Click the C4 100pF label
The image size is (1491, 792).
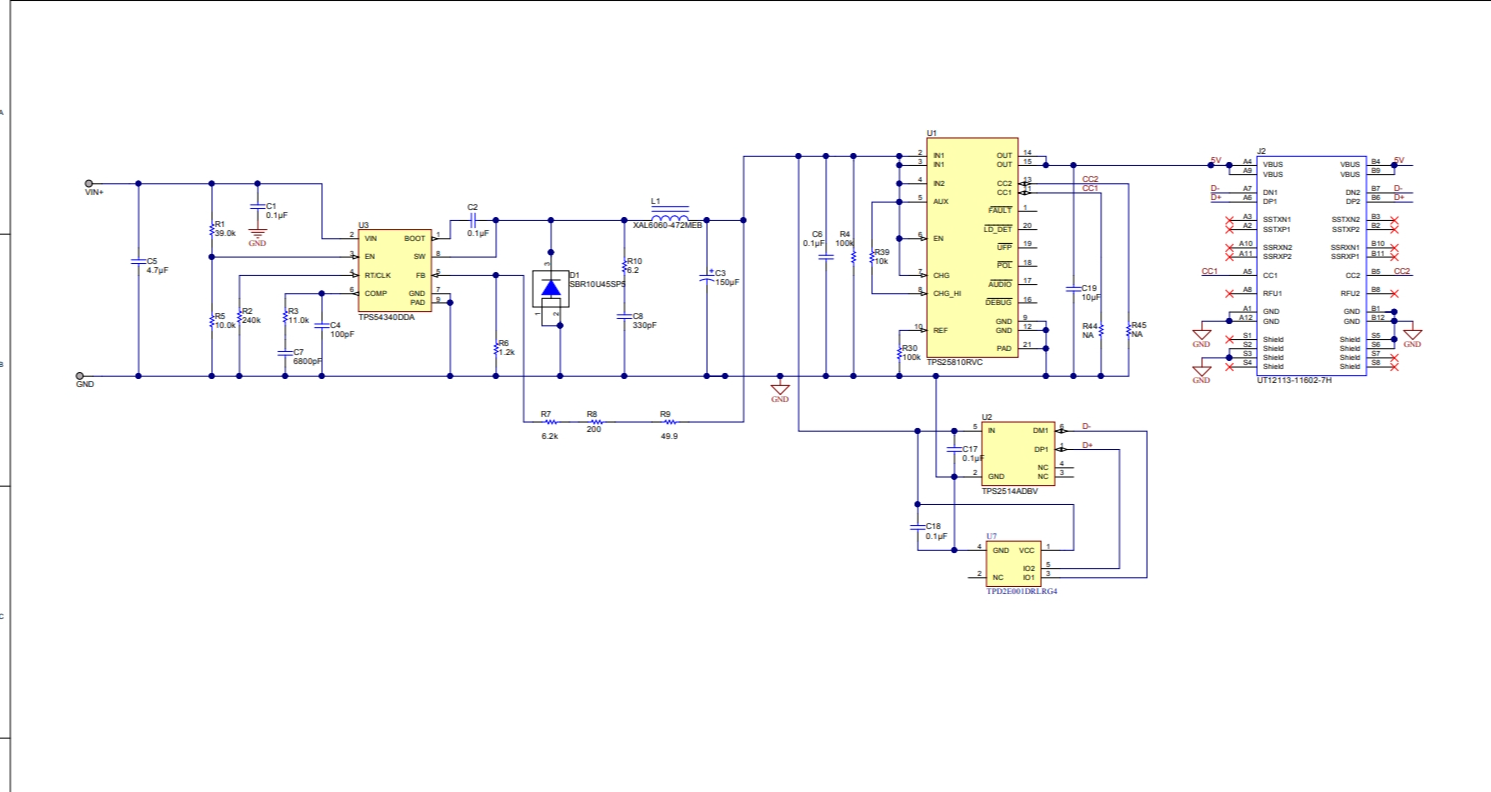[342, 329]
